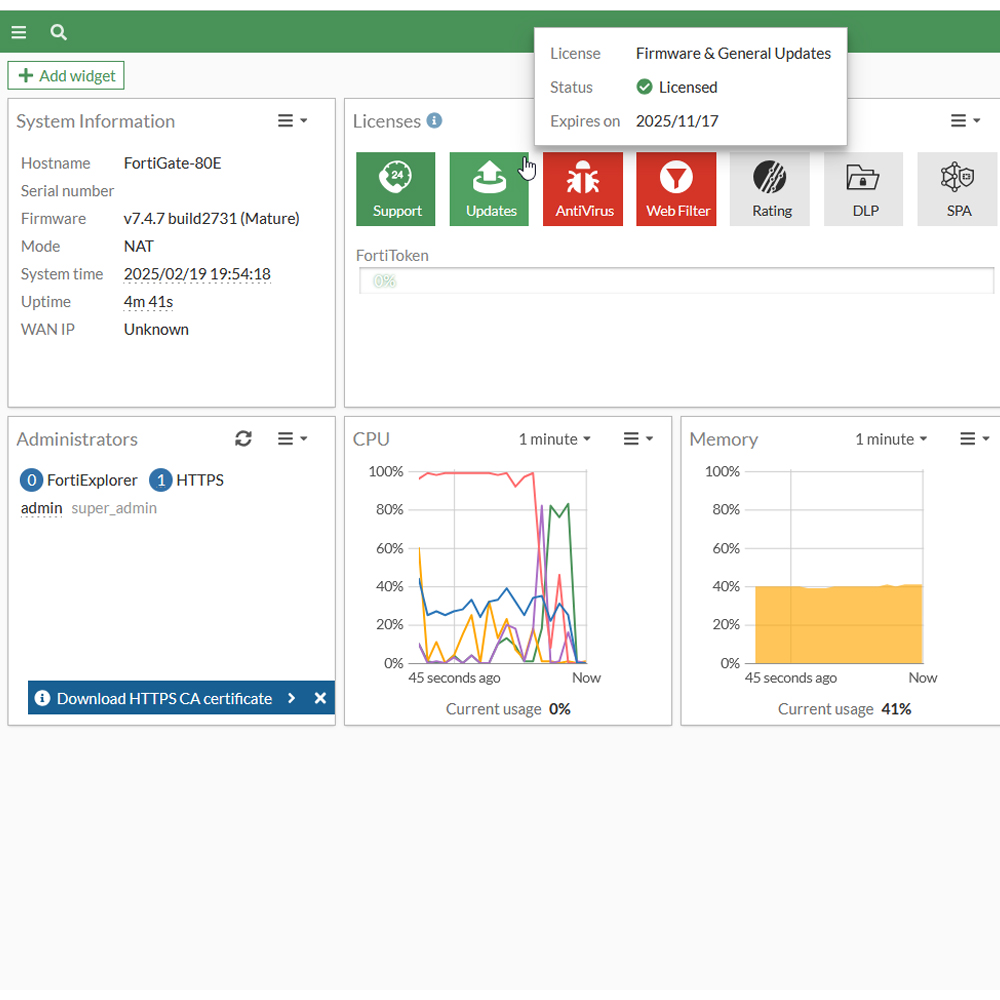Image resolution: width=1000 pixels, height=1000 pixels.
Task: Click the search magnifier icon
Action: 59,32
